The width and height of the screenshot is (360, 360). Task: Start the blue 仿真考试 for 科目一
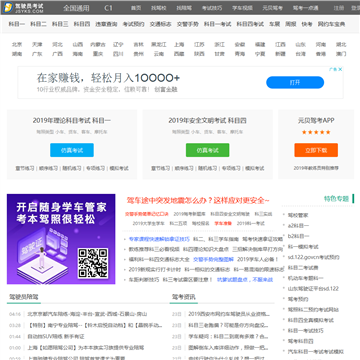(x=72, y=150)
